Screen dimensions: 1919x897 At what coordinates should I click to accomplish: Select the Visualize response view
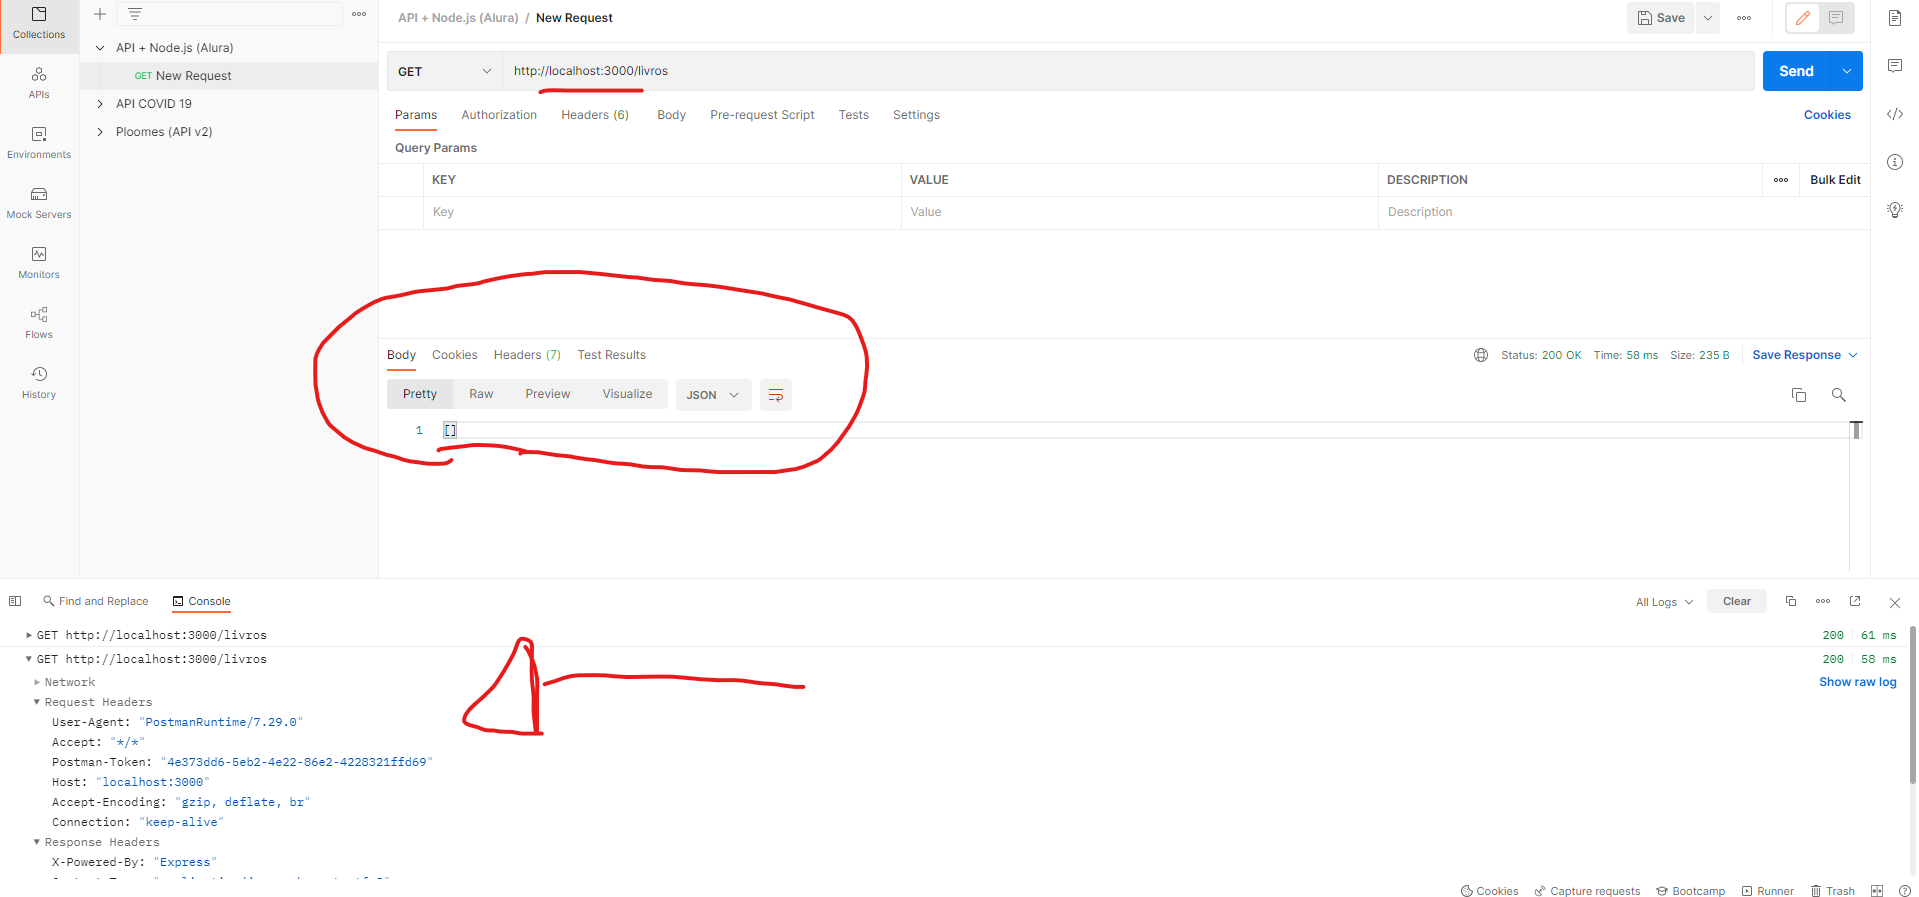pyautogui.click(x=627, y=394)
